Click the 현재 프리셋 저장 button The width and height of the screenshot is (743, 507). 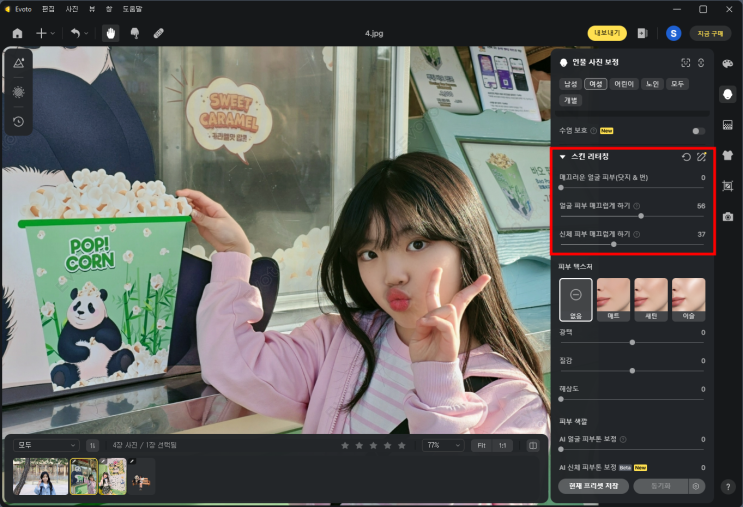(593, 486)
